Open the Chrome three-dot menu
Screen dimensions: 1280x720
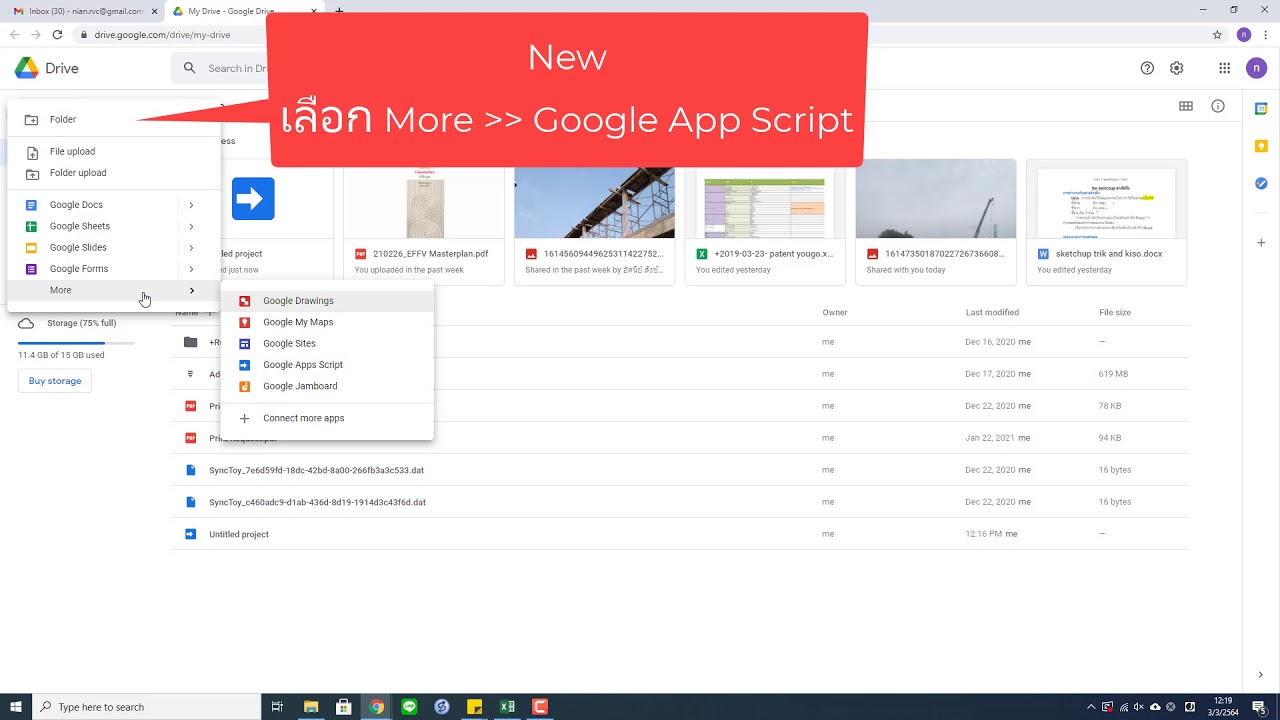pyautogui.click(x=1266, y=34)
